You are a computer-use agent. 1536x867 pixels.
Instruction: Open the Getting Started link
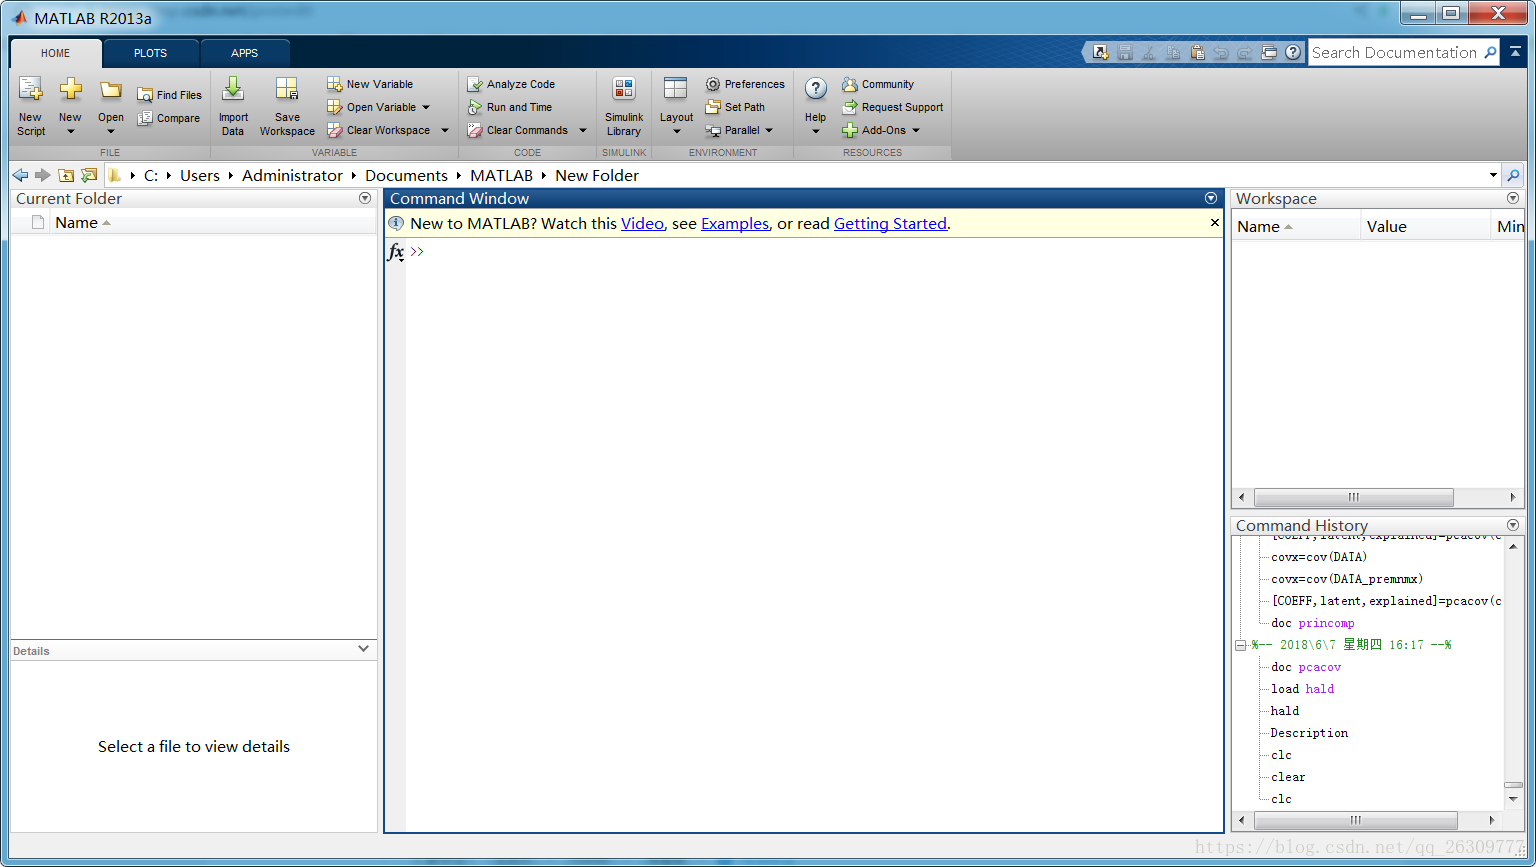[890, 224]
